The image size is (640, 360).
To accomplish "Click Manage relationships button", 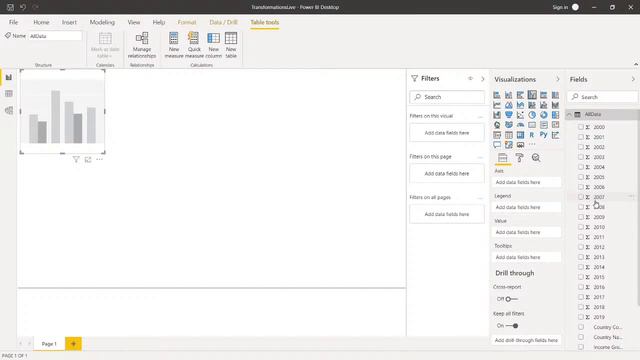I will (142, 45).
